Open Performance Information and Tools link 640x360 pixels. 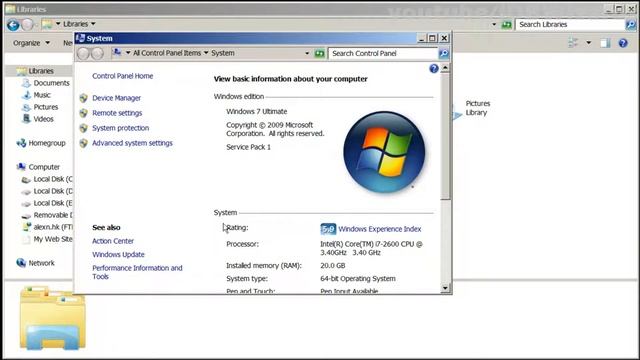point(137,272)
